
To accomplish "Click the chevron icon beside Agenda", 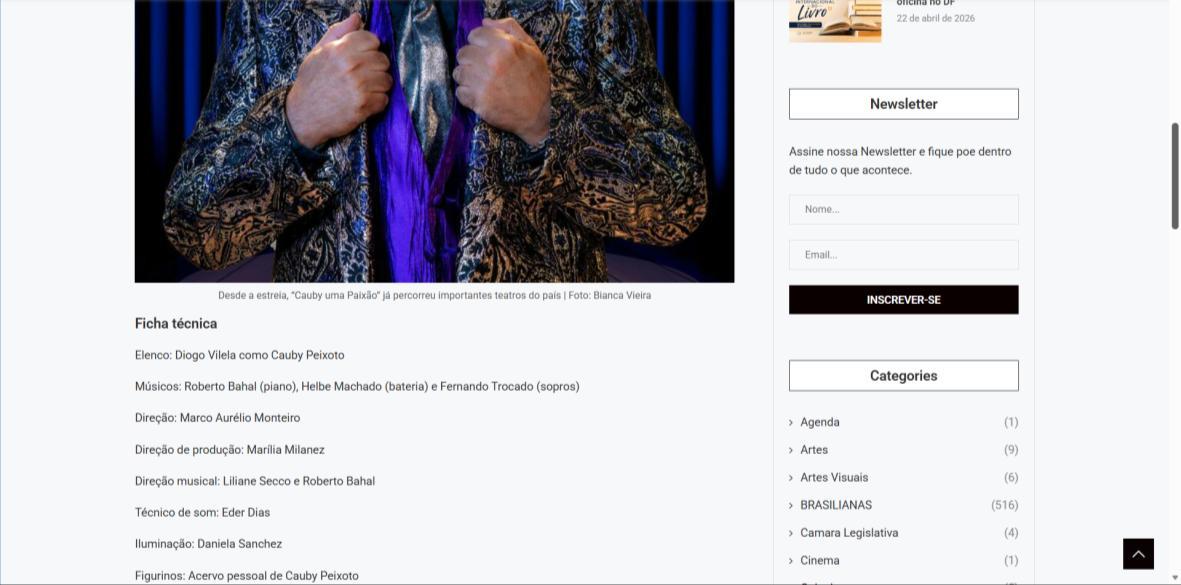I will coord(791,423).
